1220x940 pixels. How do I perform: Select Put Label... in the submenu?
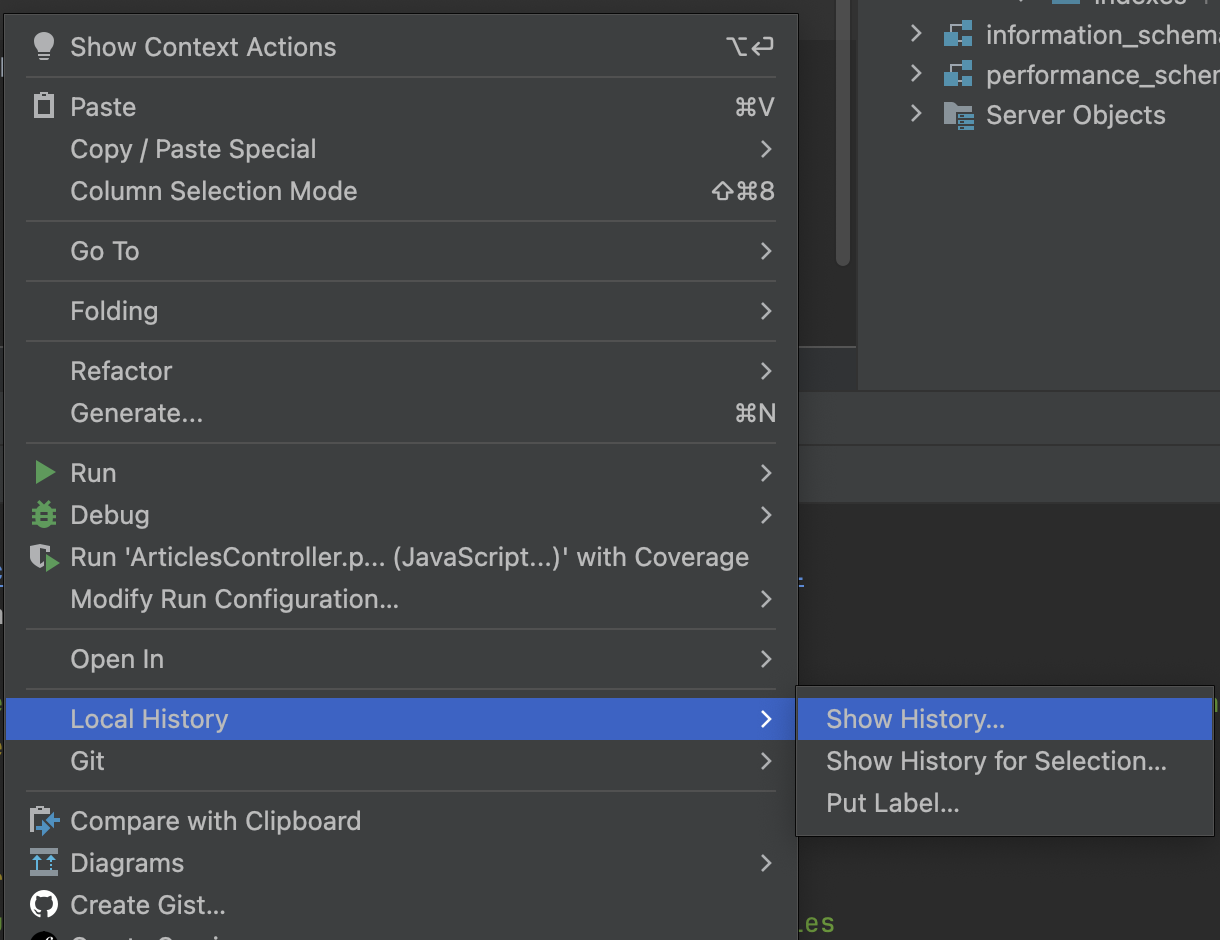pyautogui.click(x=892, y=803)
